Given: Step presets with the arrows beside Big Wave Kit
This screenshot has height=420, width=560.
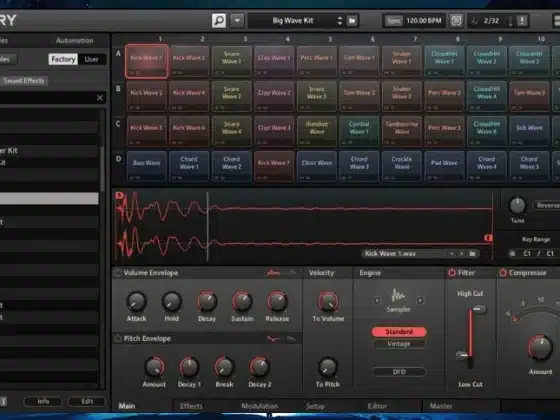Looking at the screenshot, I should click(340, 21).
